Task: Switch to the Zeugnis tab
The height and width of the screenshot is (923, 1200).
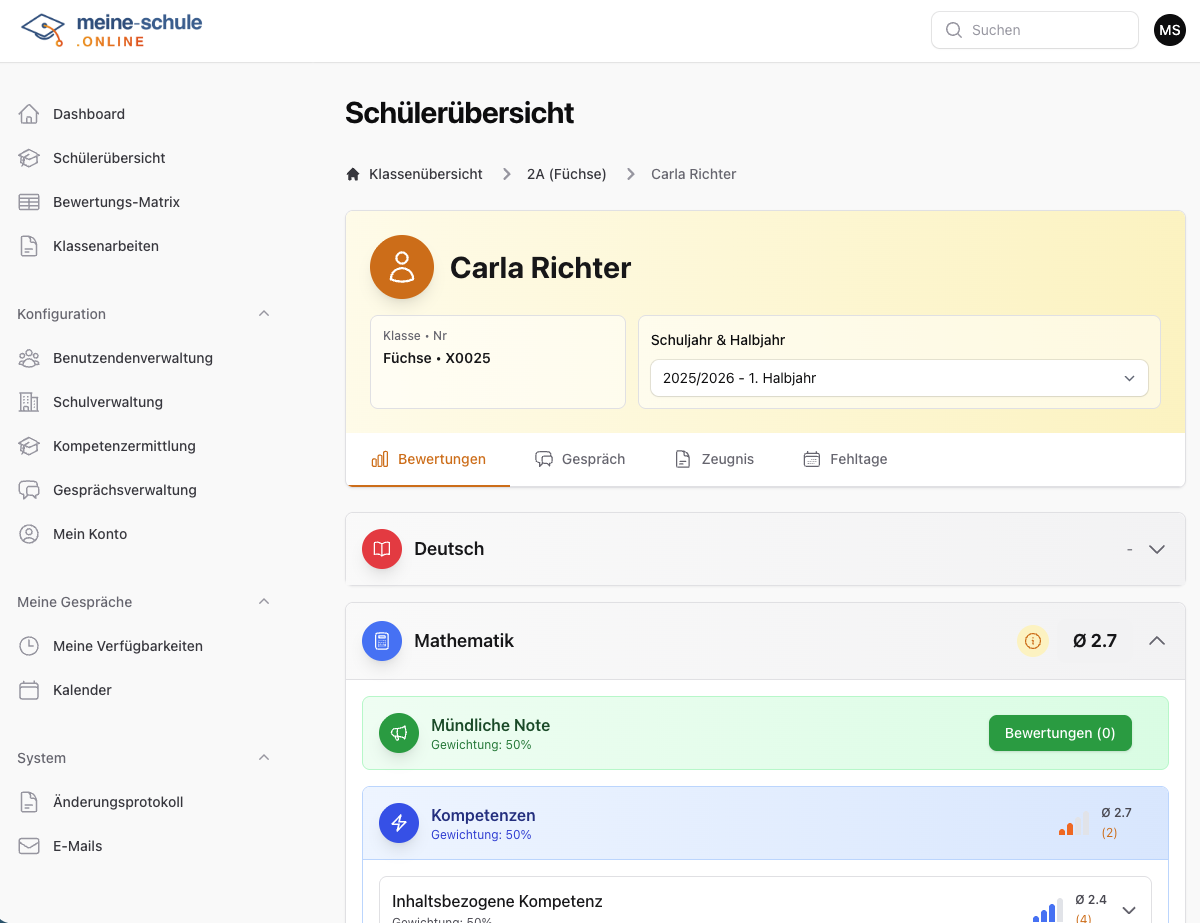Action: pyautogui.click(x=715, y=458)
